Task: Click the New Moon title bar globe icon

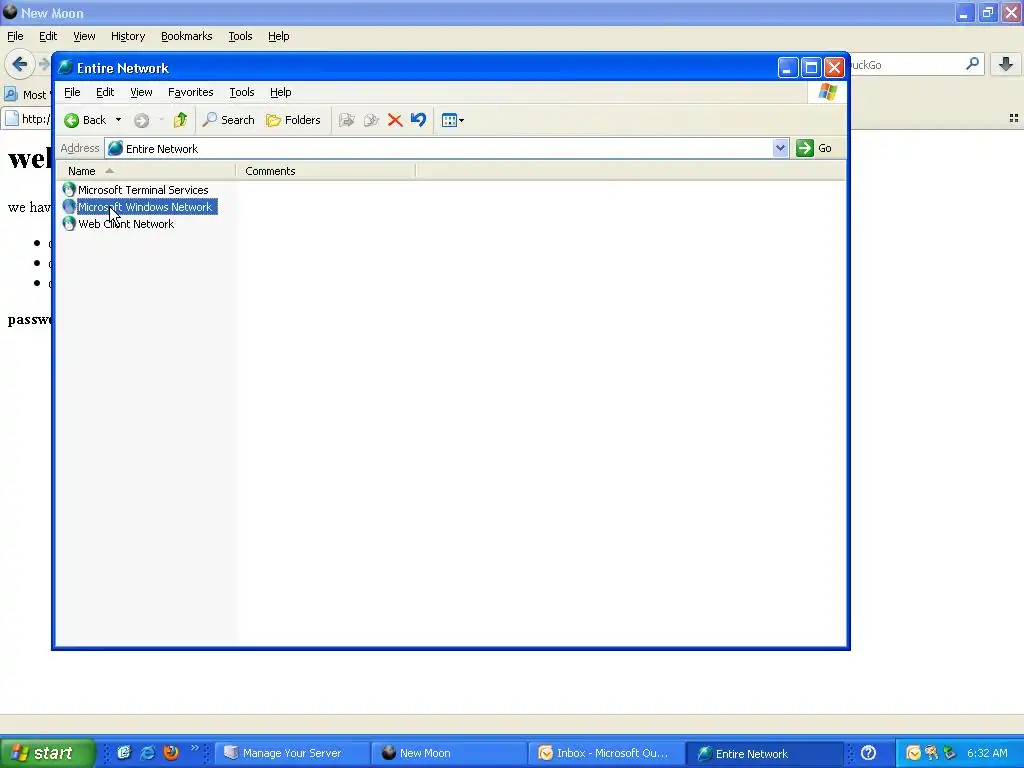Action: [x=10, y=12]
